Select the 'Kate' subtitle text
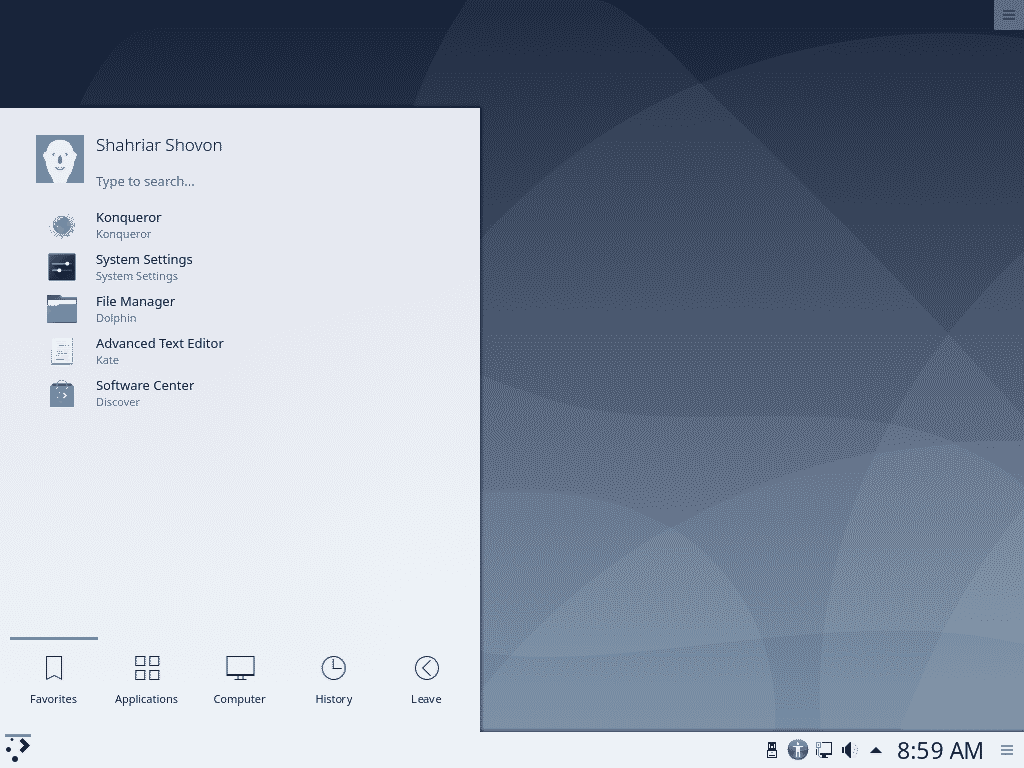 pyautogui.click(x=107, y=360)
